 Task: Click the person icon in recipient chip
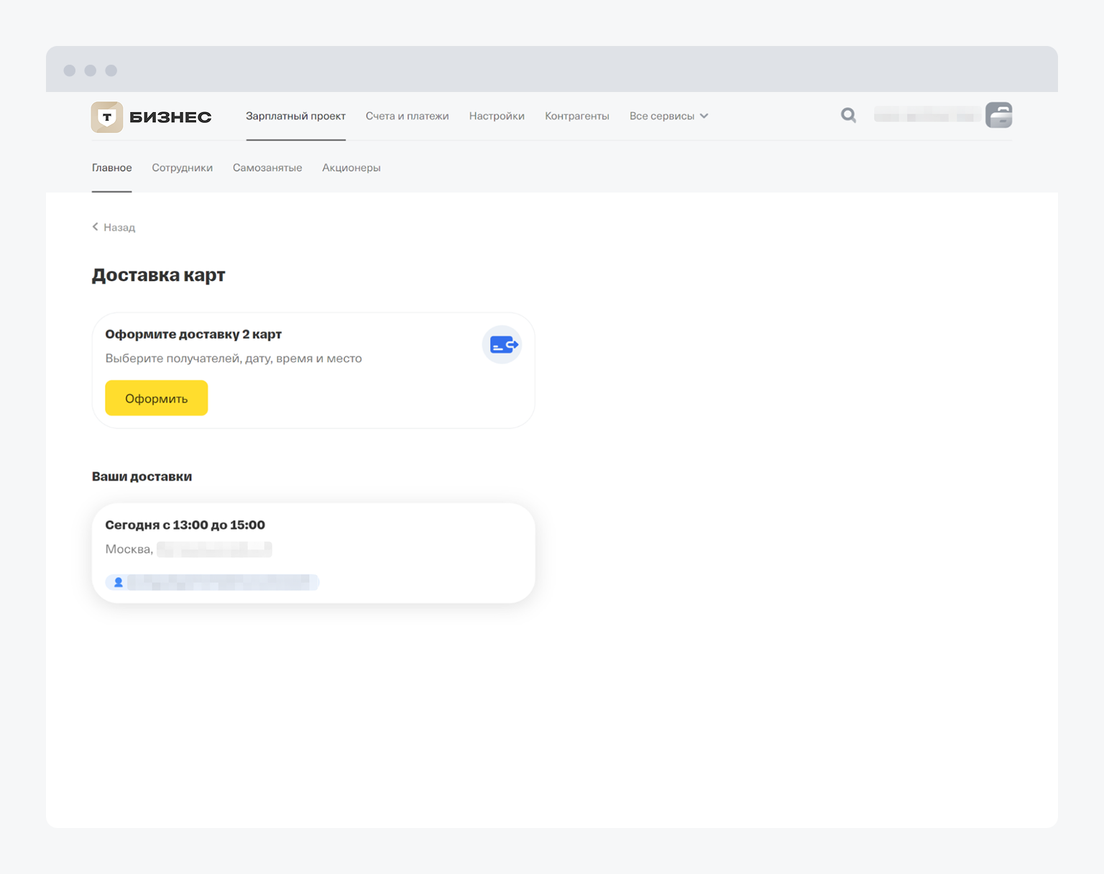(118, 582)
